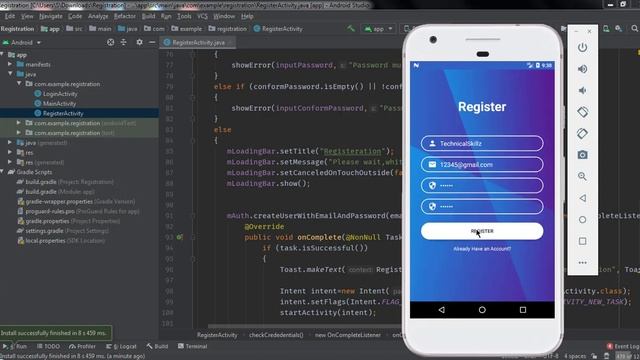640x360 pixels.
Task: Expand the manifests folder
Action: coord(10,64)
